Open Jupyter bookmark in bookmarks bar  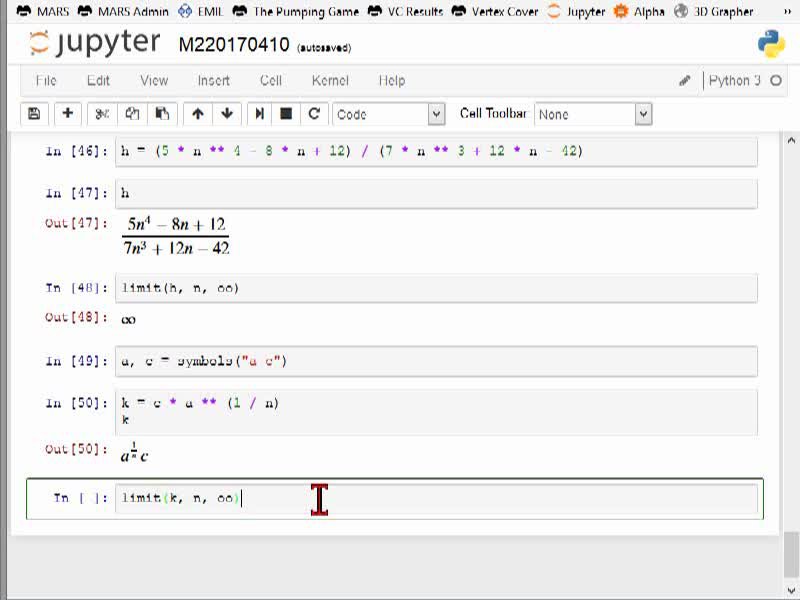click(x=576, y=11)
